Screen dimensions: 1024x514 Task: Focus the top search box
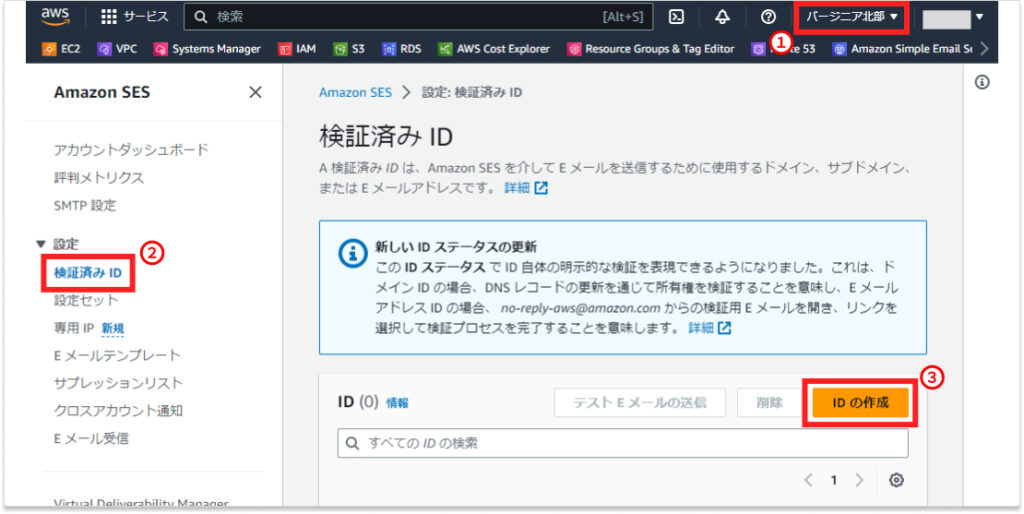(419, 17)
